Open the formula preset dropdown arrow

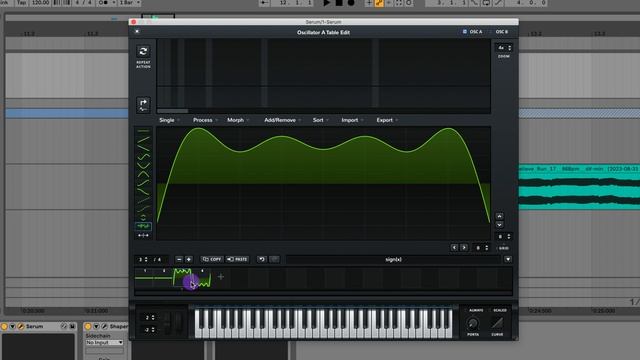(508, 259)
